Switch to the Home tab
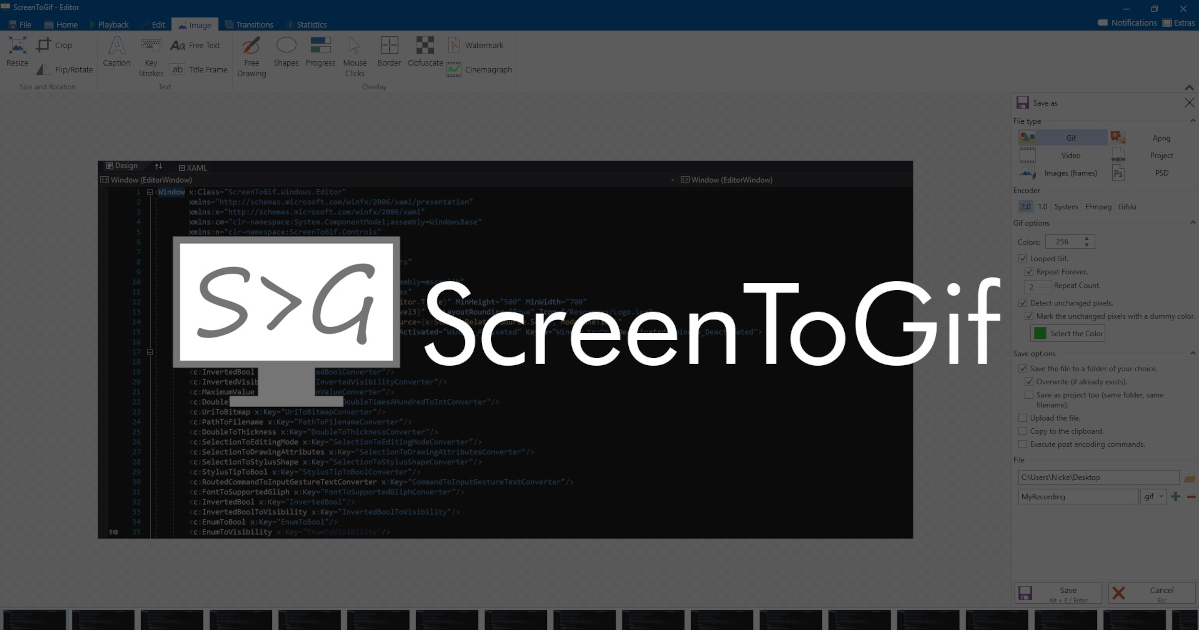The image size is (1200, 630). [60, 24]
